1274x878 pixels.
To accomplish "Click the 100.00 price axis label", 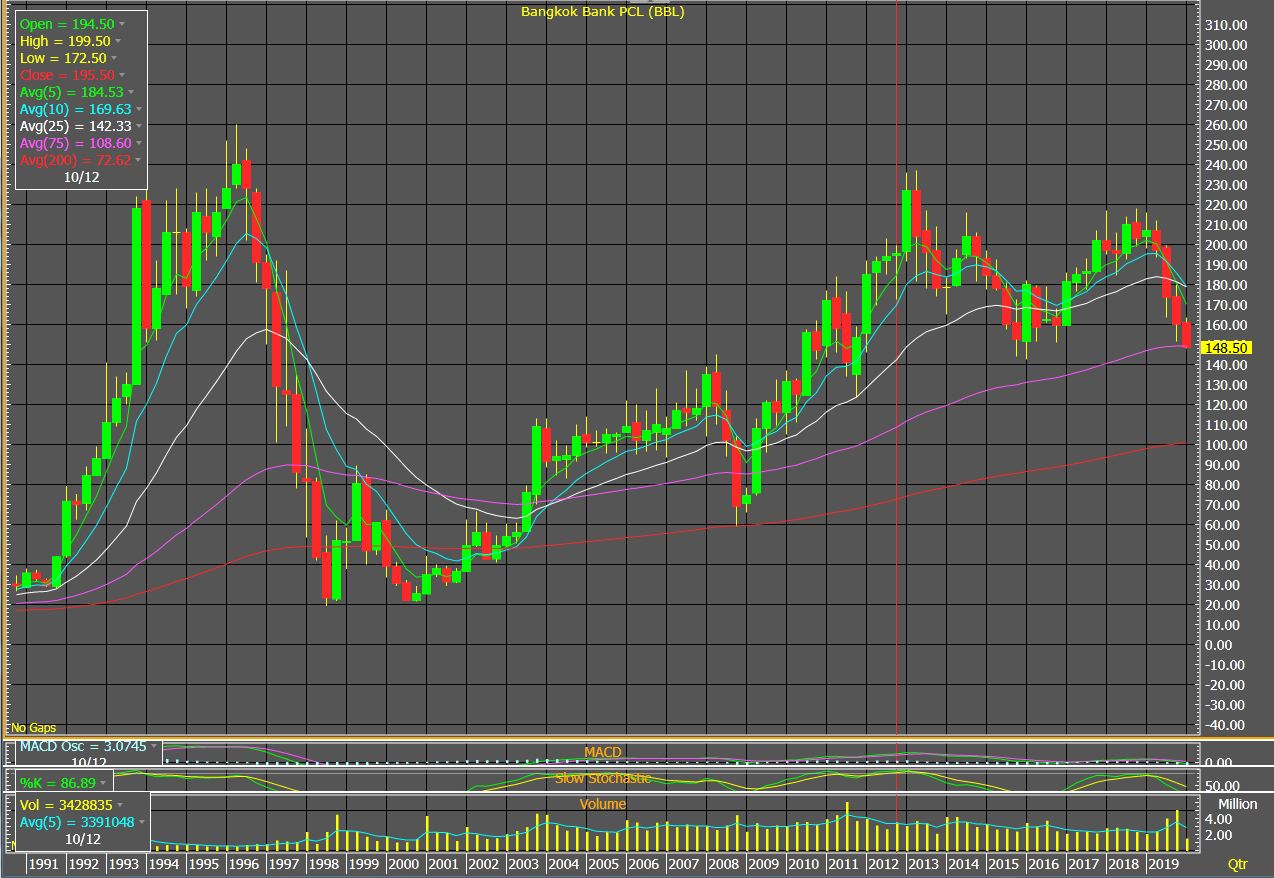I will pos(1225,445).
